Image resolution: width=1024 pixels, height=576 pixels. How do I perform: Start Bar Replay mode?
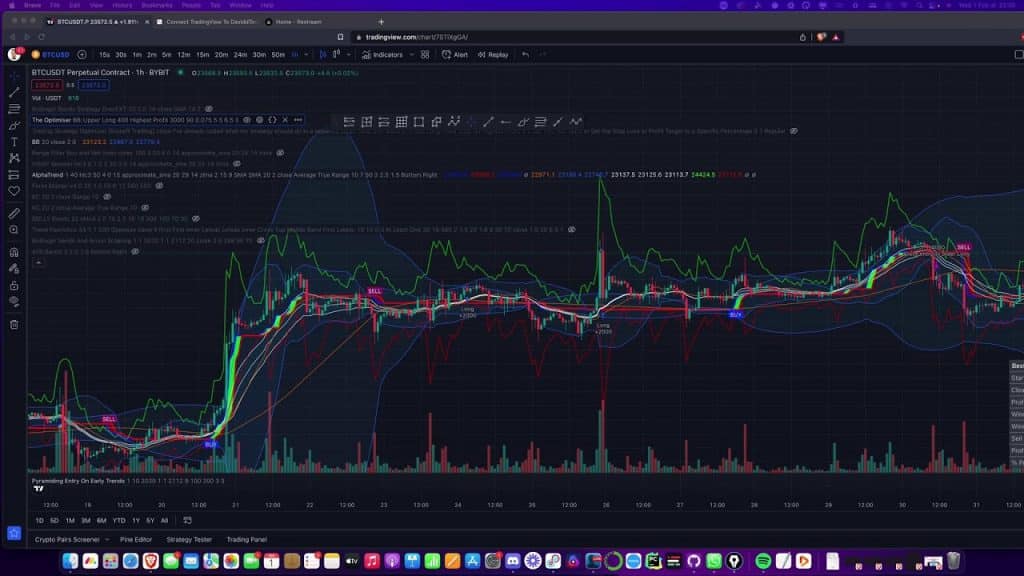[x=492, y=55]
